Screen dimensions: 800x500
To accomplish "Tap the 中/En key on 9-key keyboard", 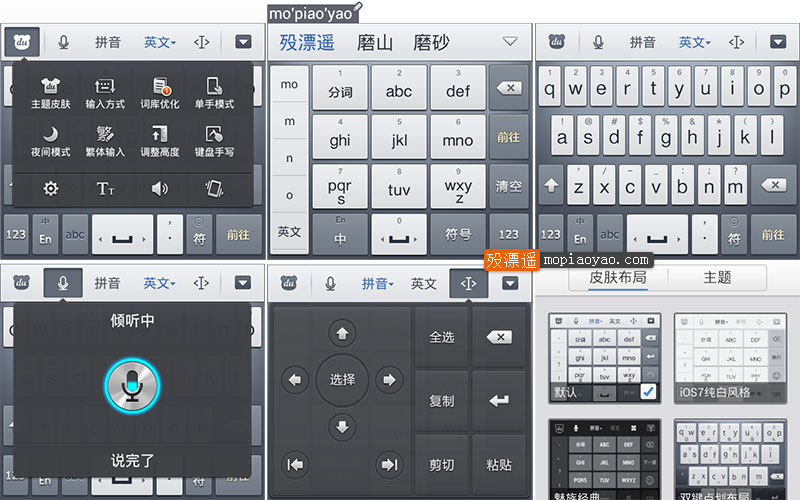I will 340,234.
